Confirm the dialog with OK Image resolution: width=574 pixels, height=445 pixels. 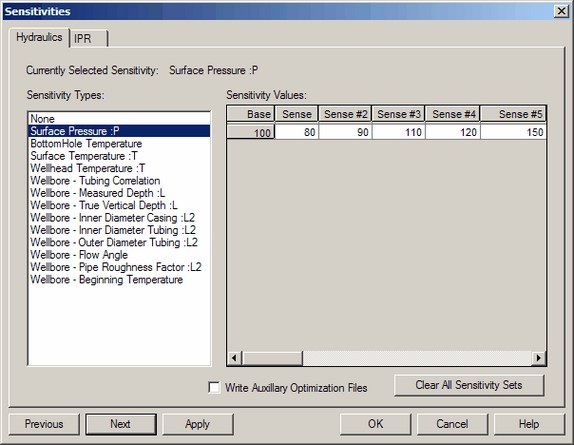[375, 424]
